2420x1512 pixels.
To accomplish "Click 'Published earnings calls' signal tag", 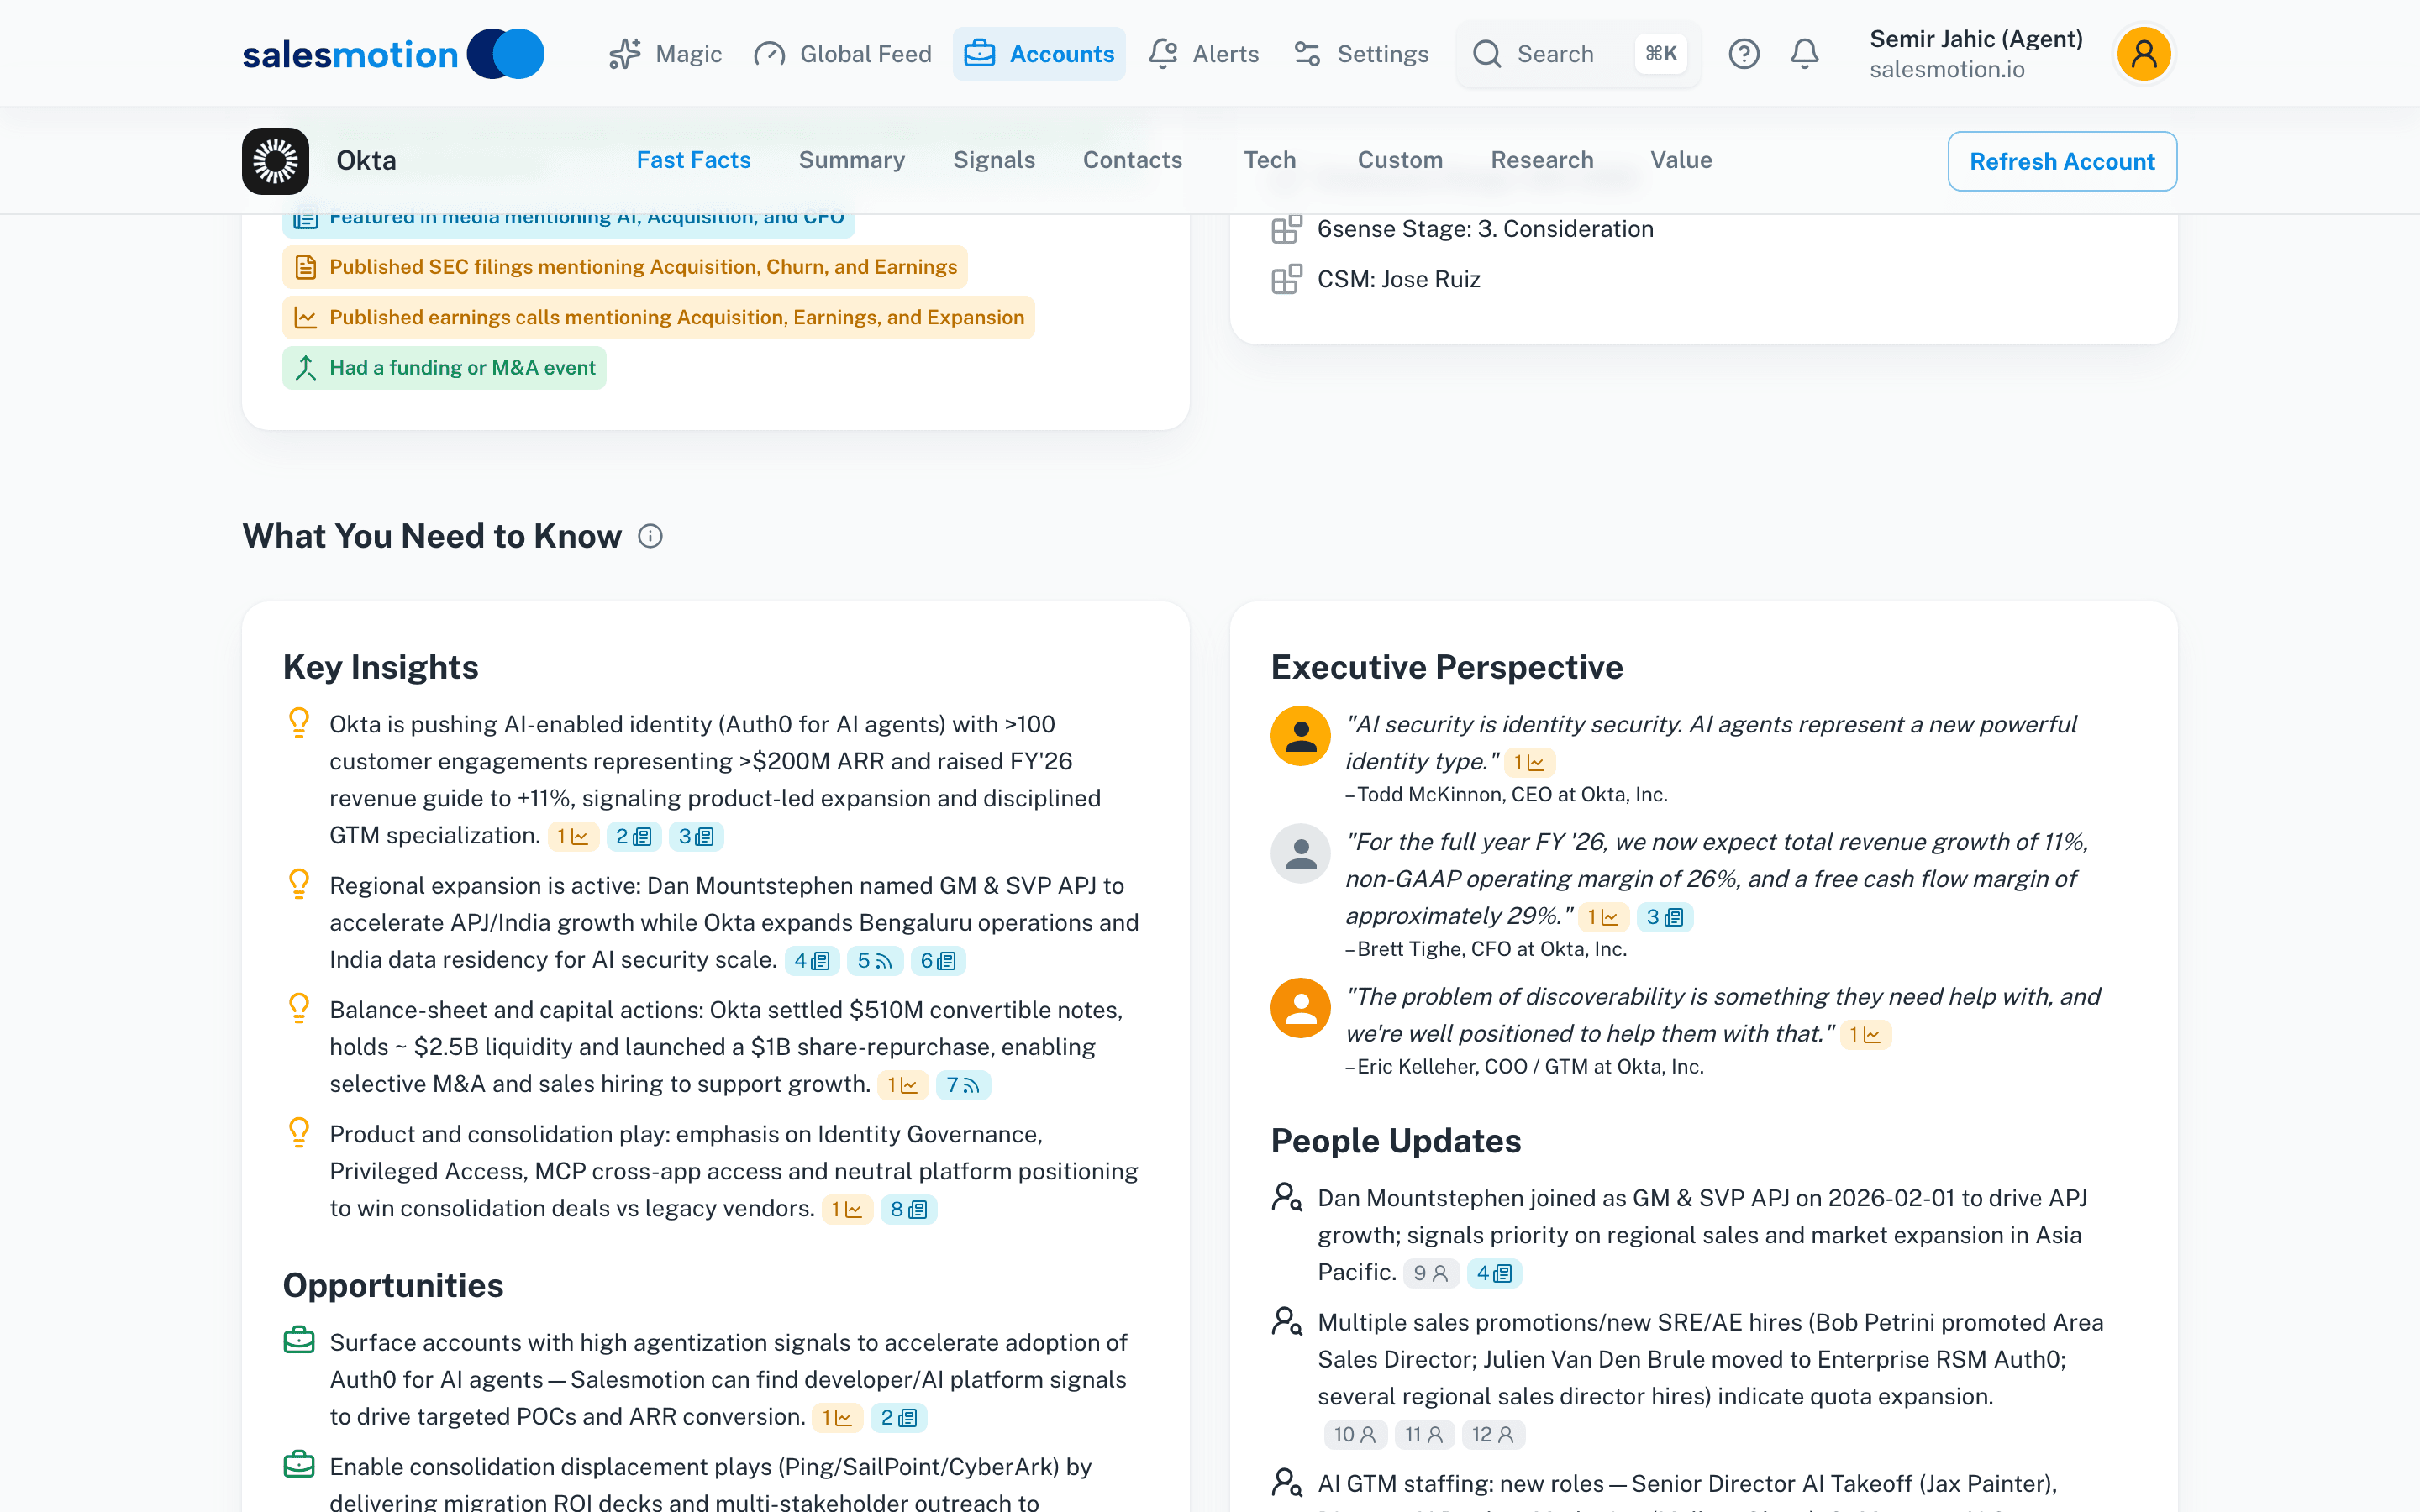I will point(658,318).
